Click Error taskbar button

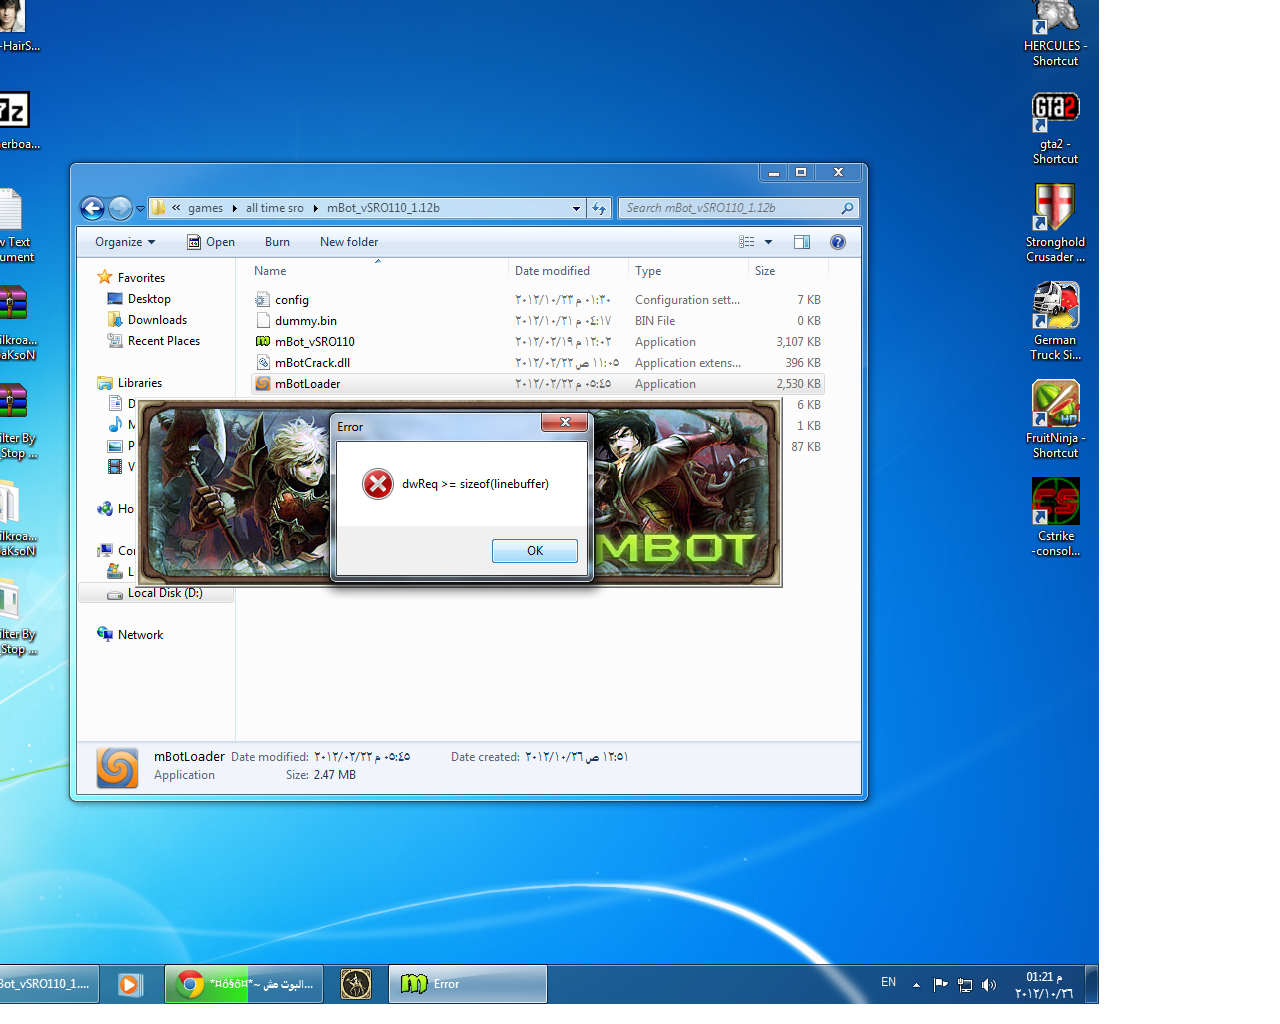coord(467,984)
